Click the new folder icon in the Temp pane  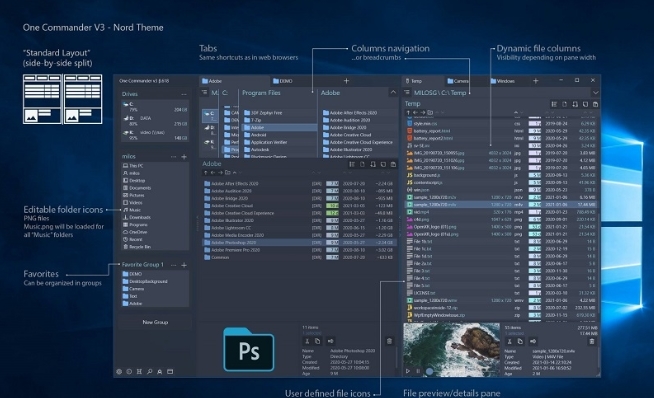point(430,113)
